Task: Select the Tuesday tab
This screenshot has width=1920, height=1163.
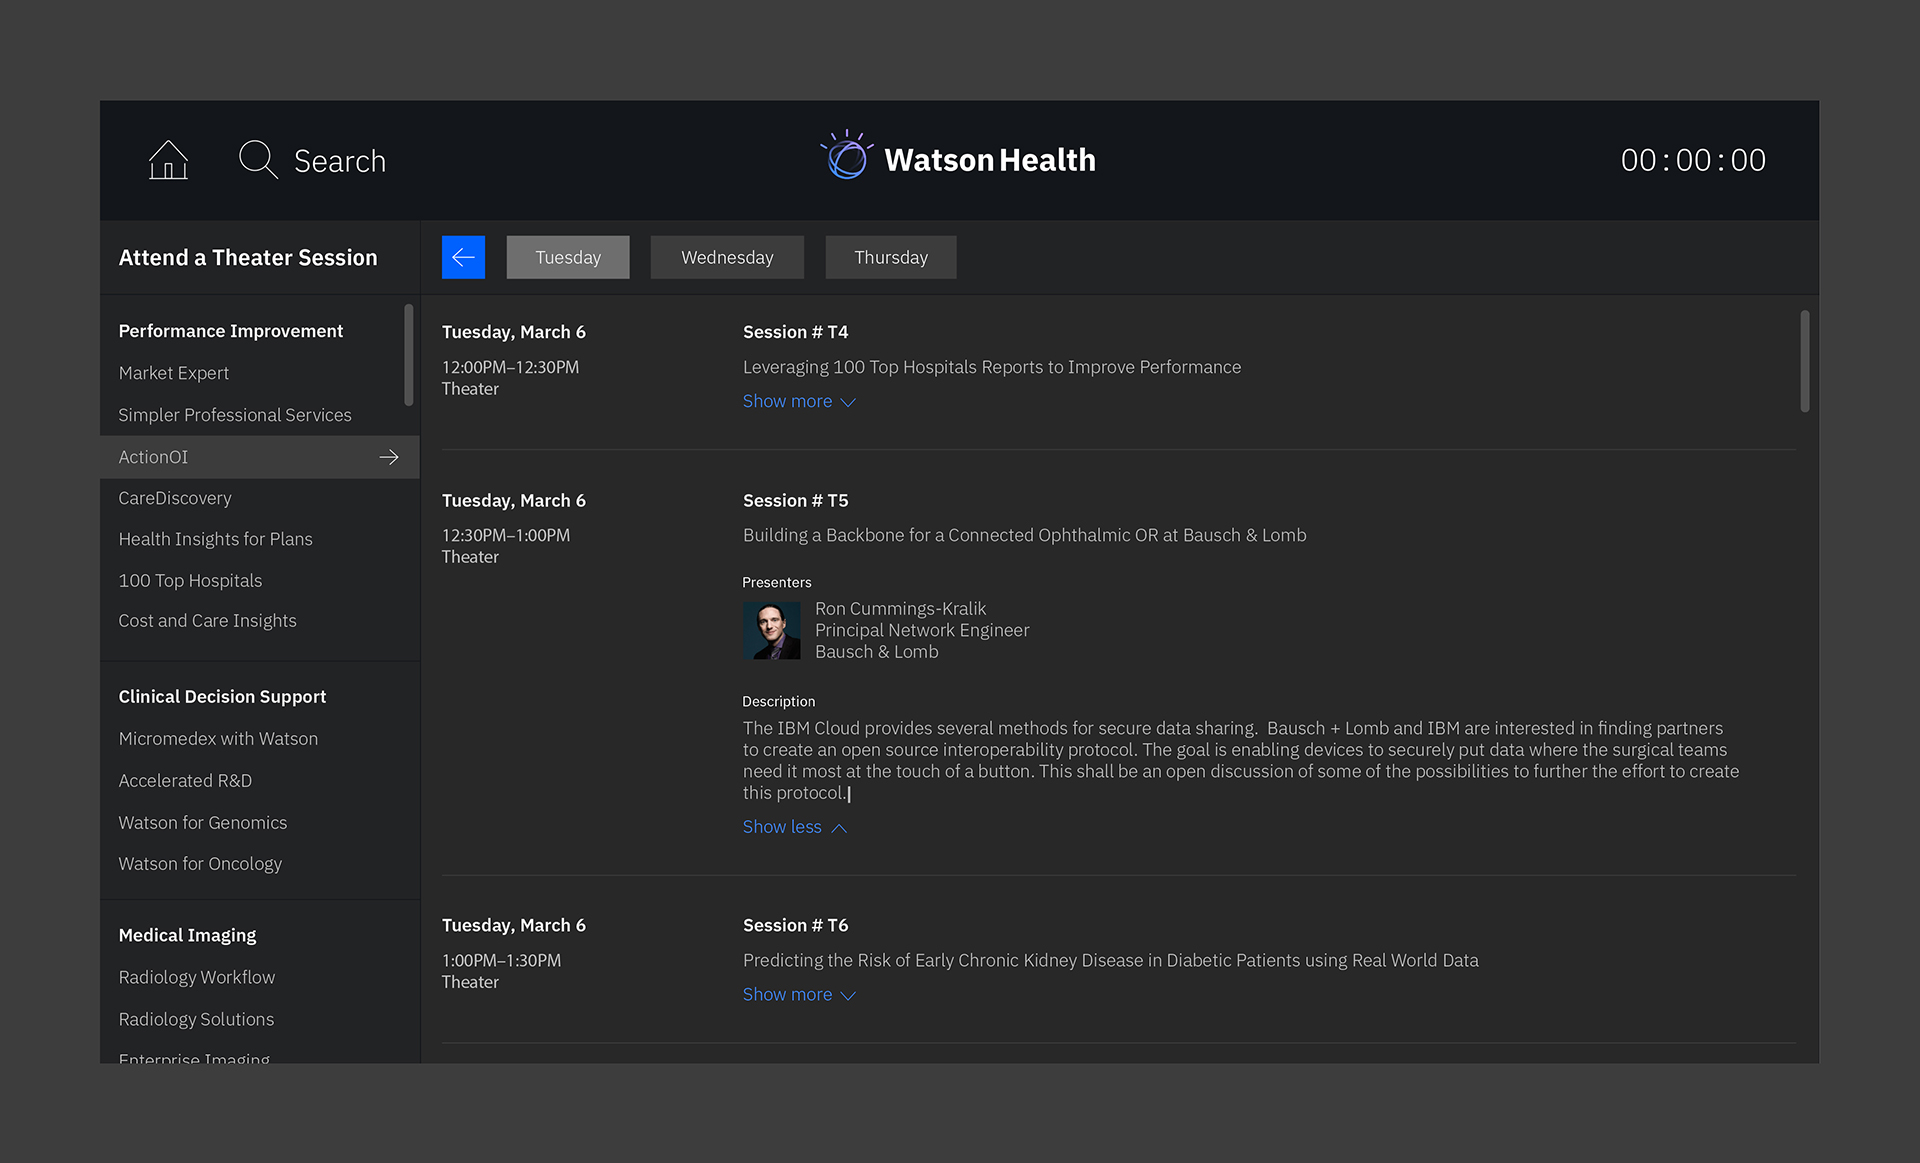Action: pyautogui.click(x=566, y=258)
